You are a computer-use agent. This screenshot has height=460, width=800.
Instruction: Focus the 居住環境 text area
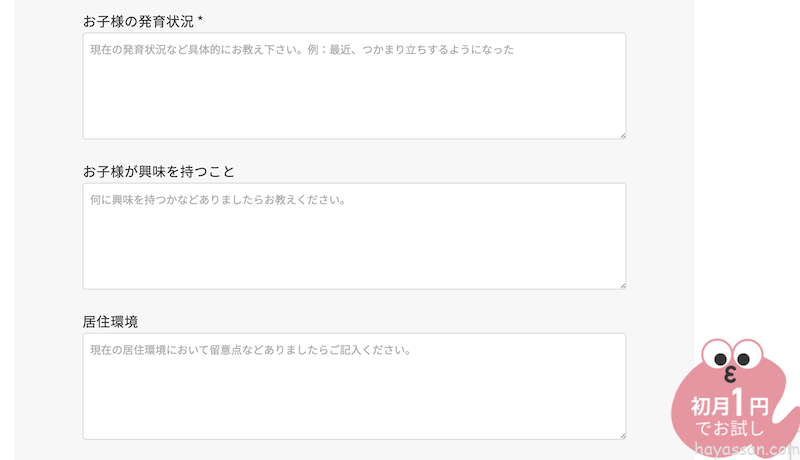point(354,395)
